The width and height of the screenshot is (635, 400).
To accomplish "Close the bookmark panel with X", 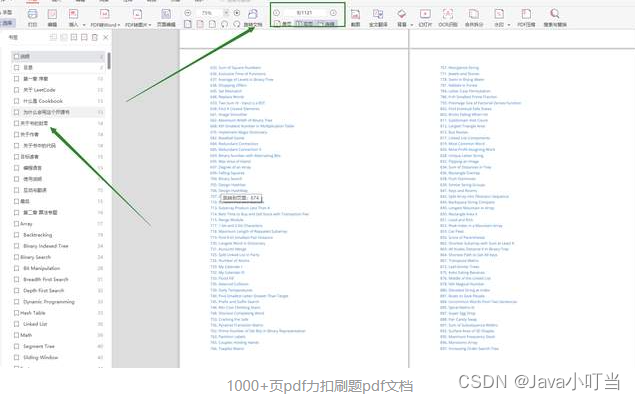I will click(x=106, y=37).
